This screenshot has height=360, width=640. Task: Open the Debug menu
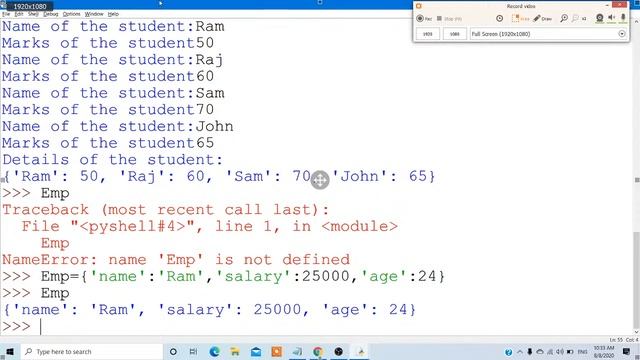[51, 14]
